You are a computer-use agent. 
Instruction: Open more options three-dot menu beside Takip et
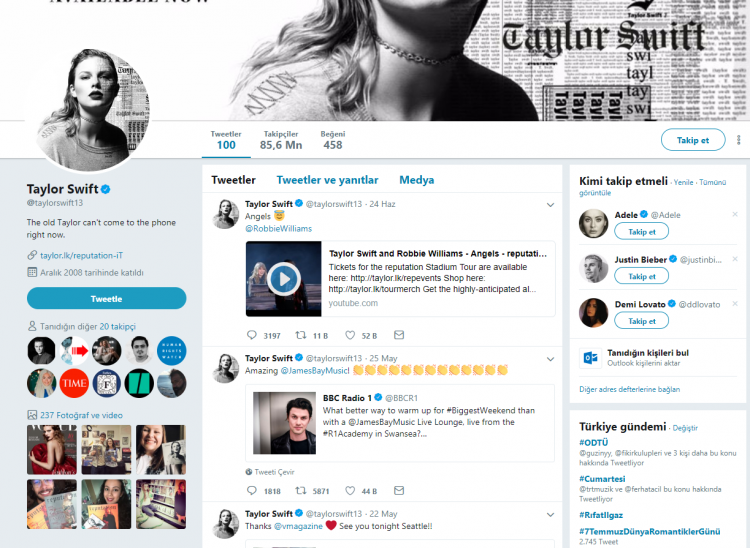pyautogui.click(x=739, y=140)
